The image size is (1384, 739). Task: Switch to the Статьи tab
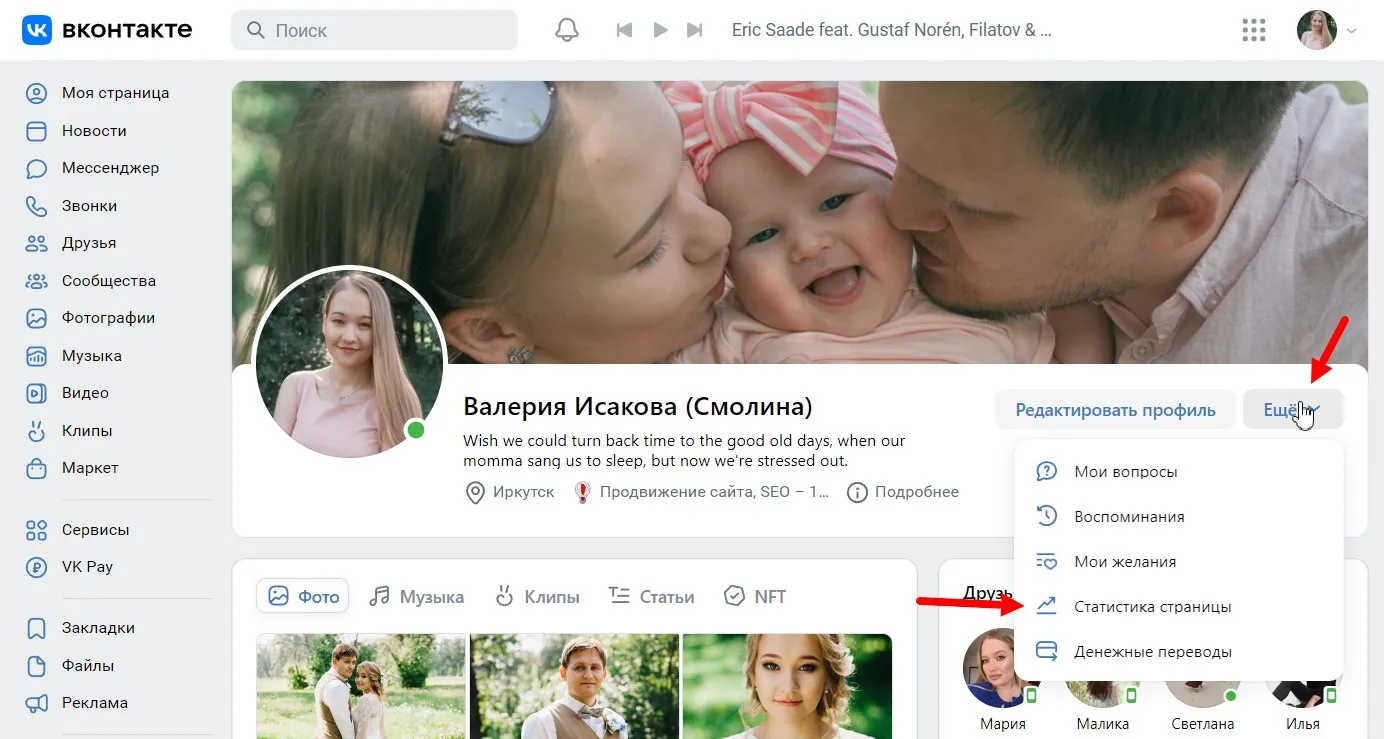(651, 597)
